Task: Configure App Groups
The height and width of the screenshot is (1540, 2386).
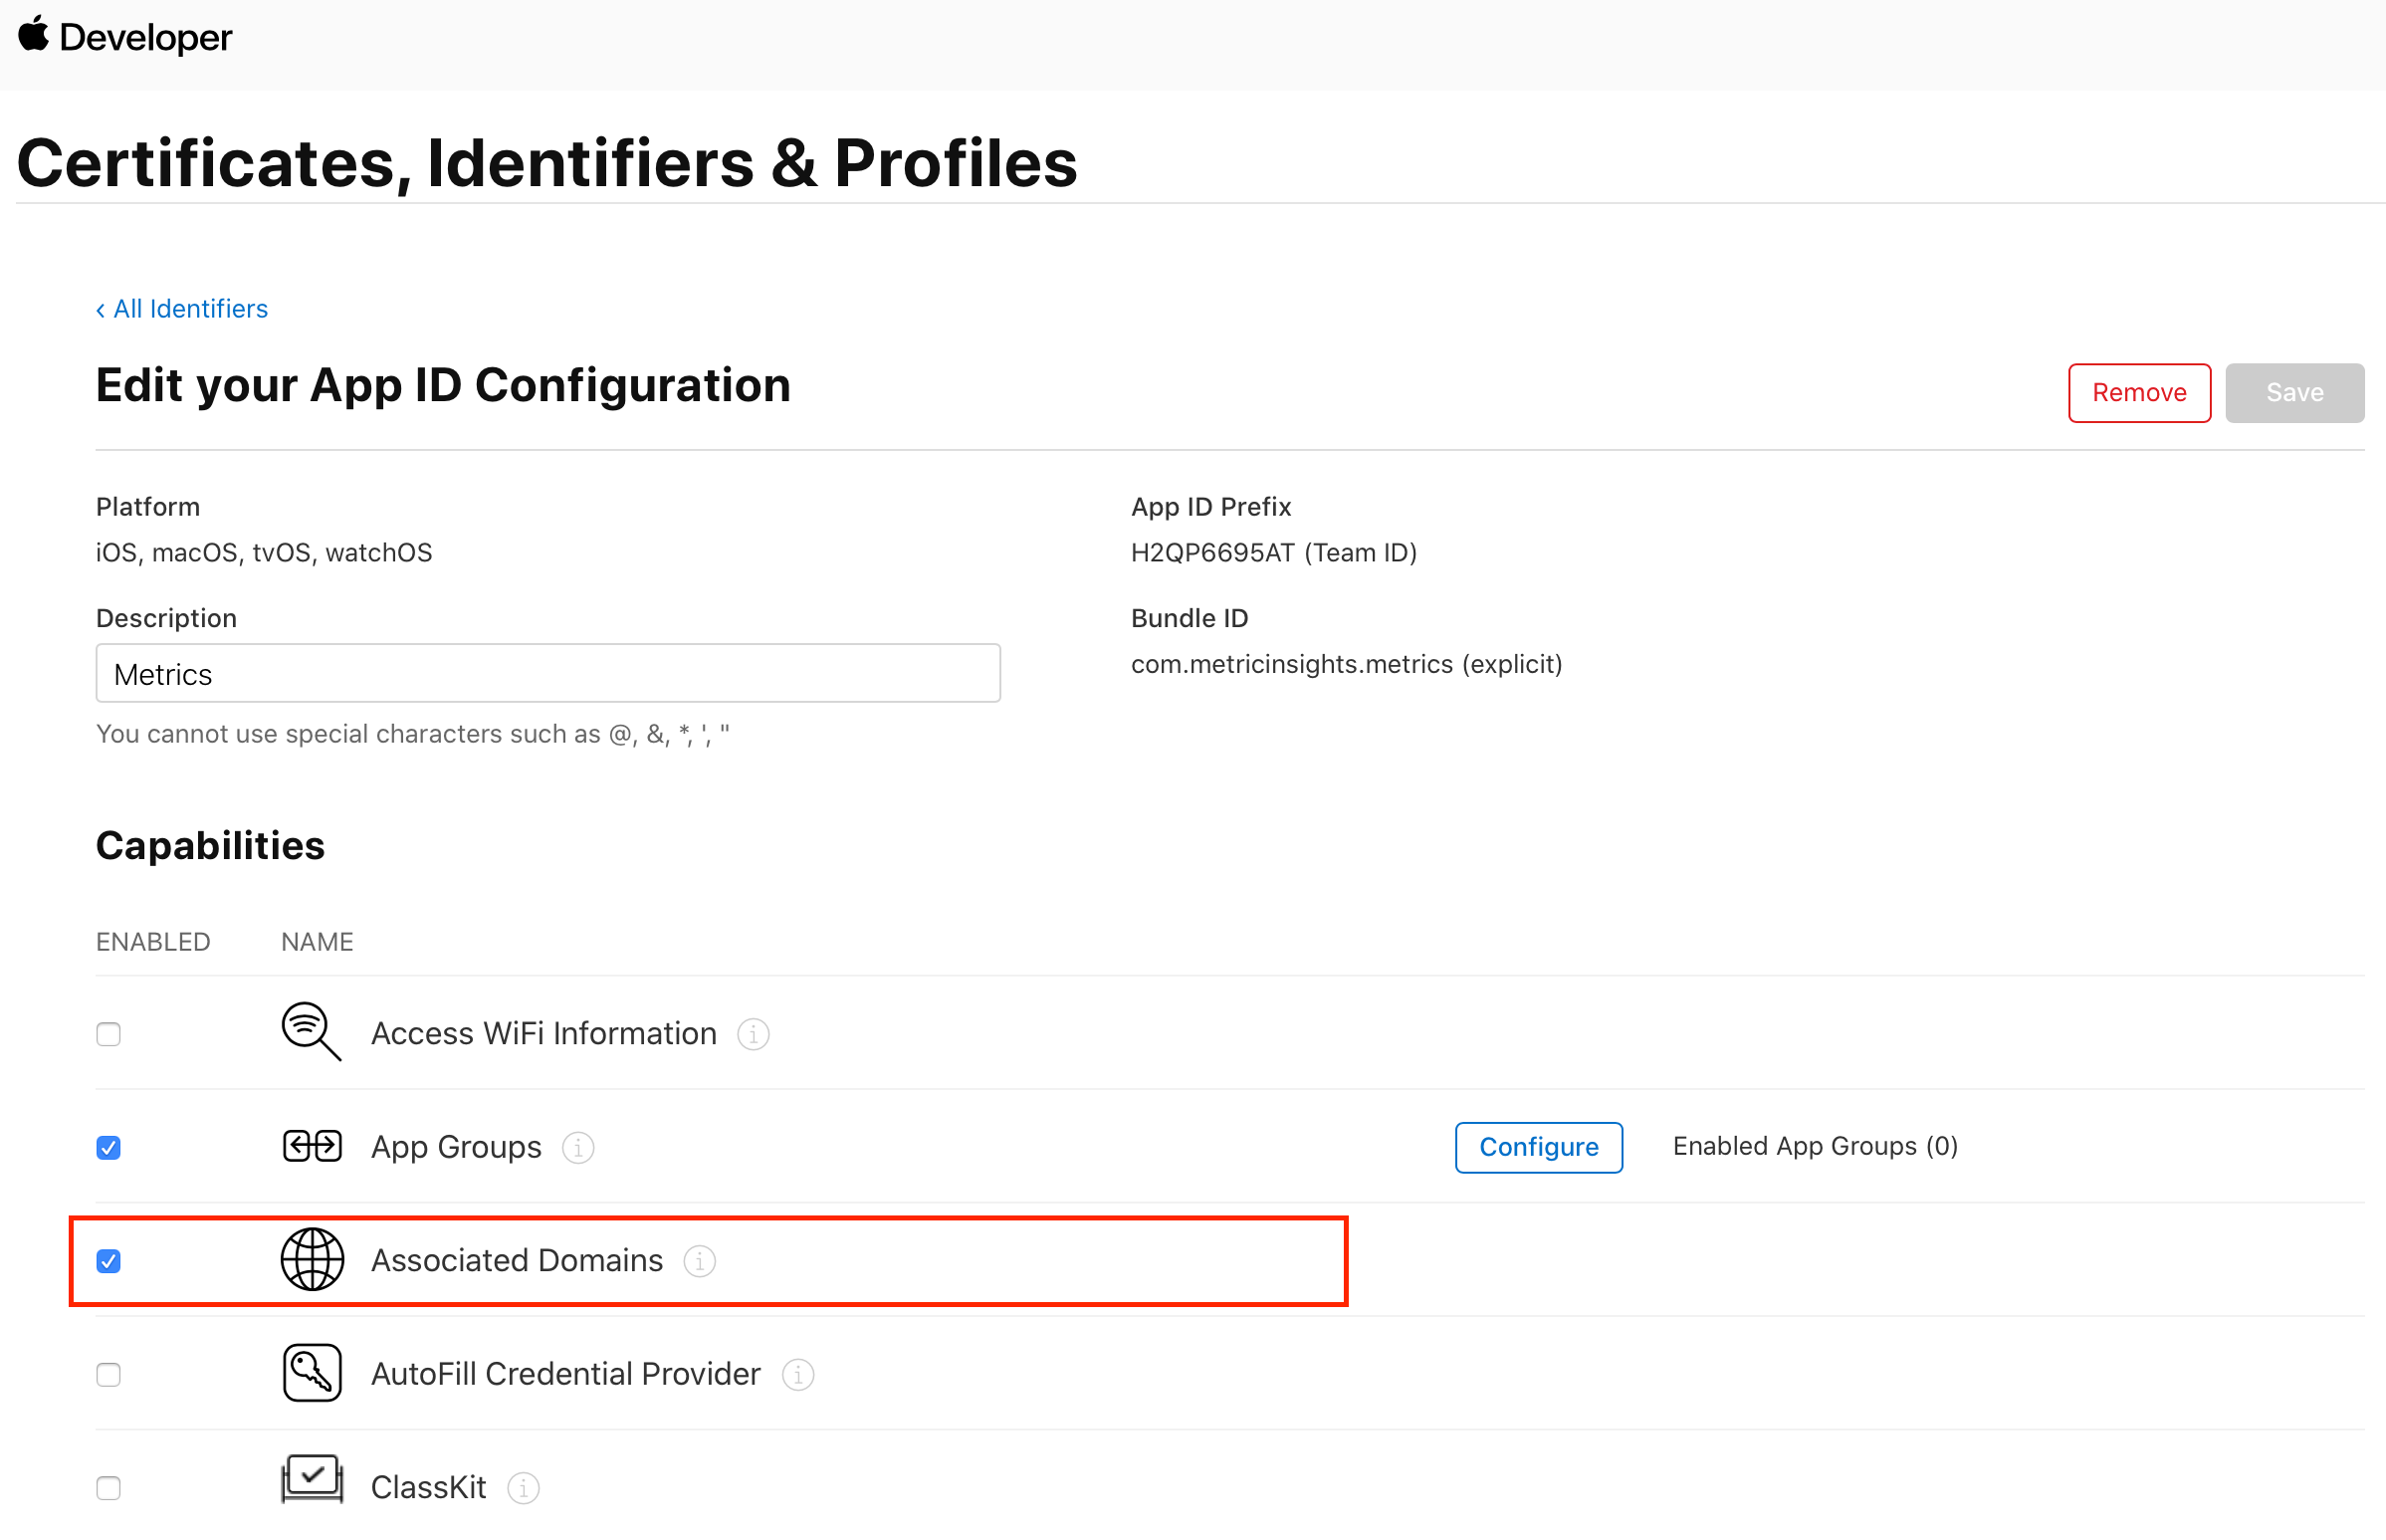Action: click(x=1538, y=1147)
